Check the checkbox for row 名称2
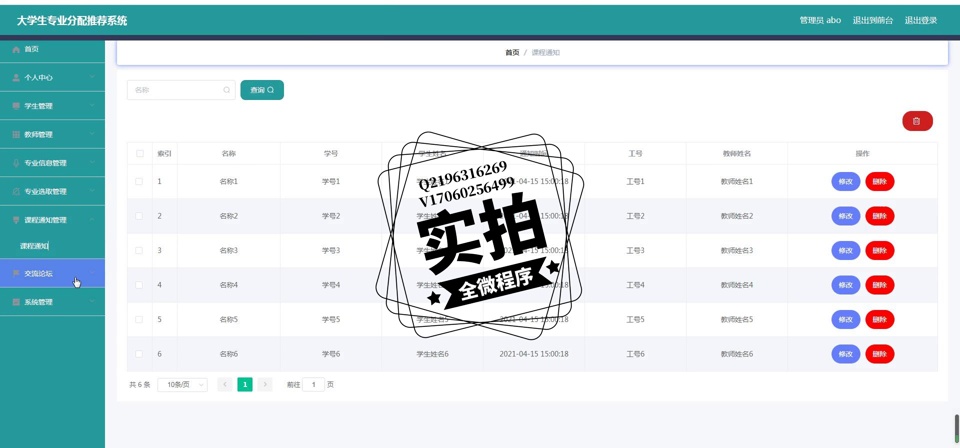 pyautogui.click(x=139, y=216)
